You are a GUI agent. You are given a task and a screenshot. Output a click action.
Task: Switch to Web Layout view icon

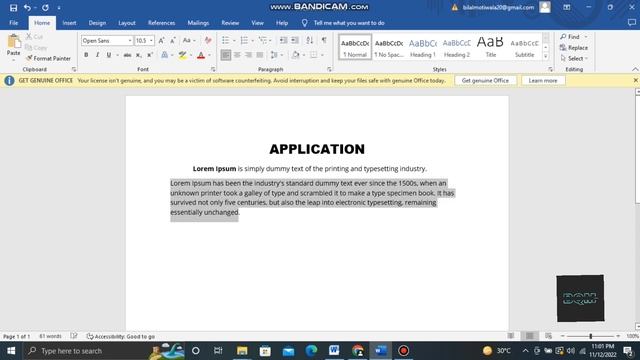tap(549, 336)
